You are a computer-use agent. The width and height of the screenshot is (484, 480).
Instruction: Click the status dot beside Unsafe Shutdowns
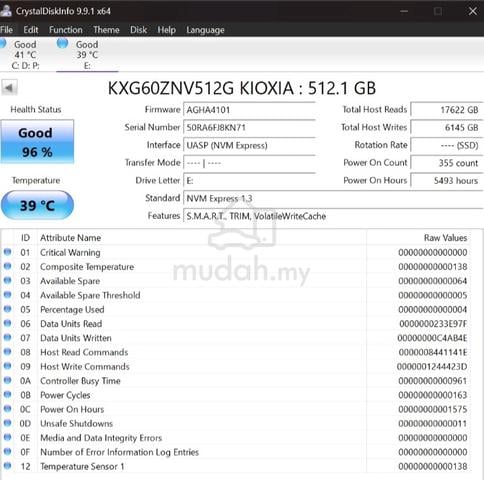(7, 423)
